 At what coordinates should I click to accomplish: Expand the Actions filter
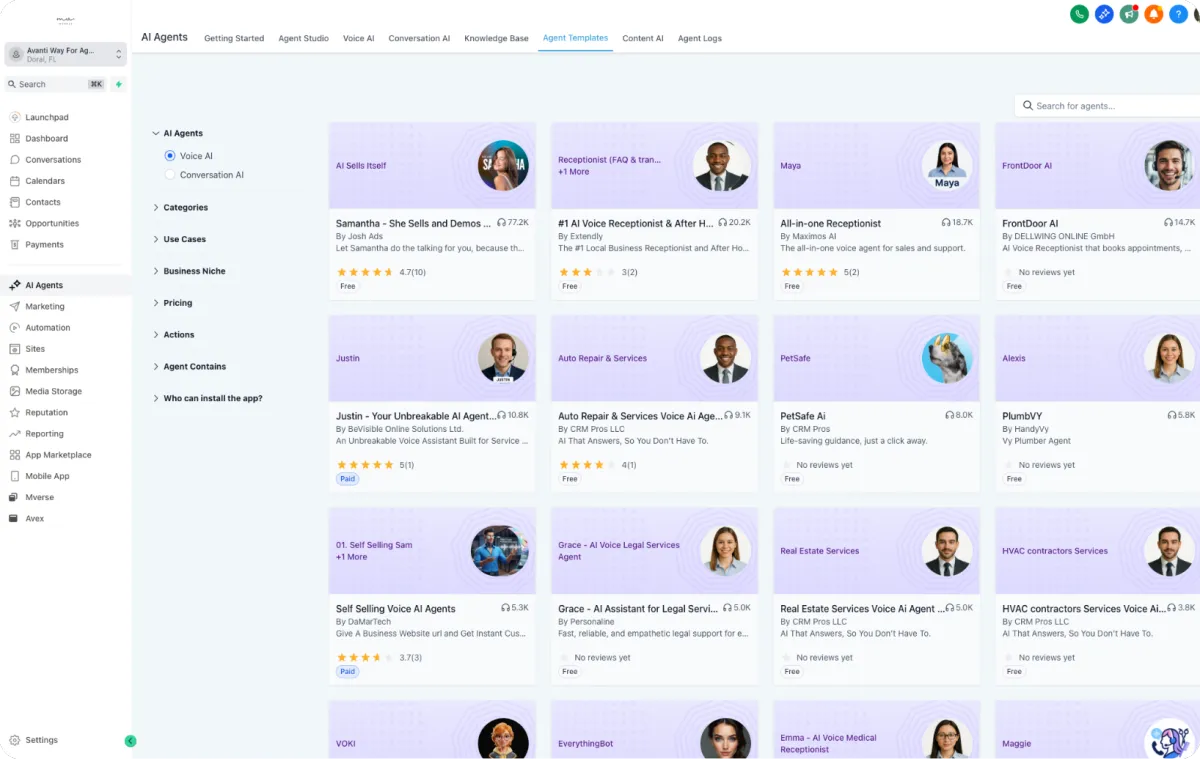156,335
